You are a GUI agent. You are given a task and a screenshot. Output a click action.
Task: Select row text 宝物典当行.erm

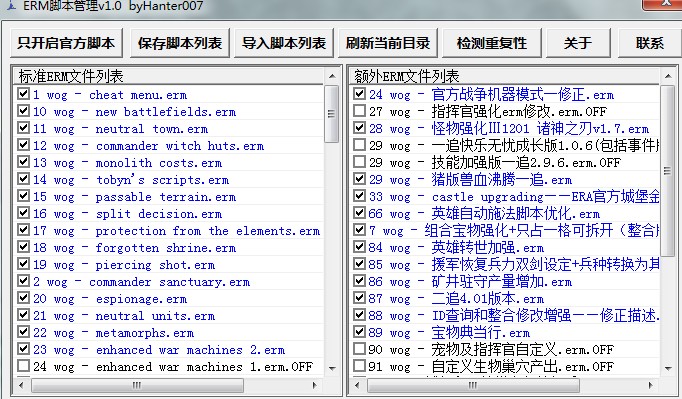click(x=481, y=332)
